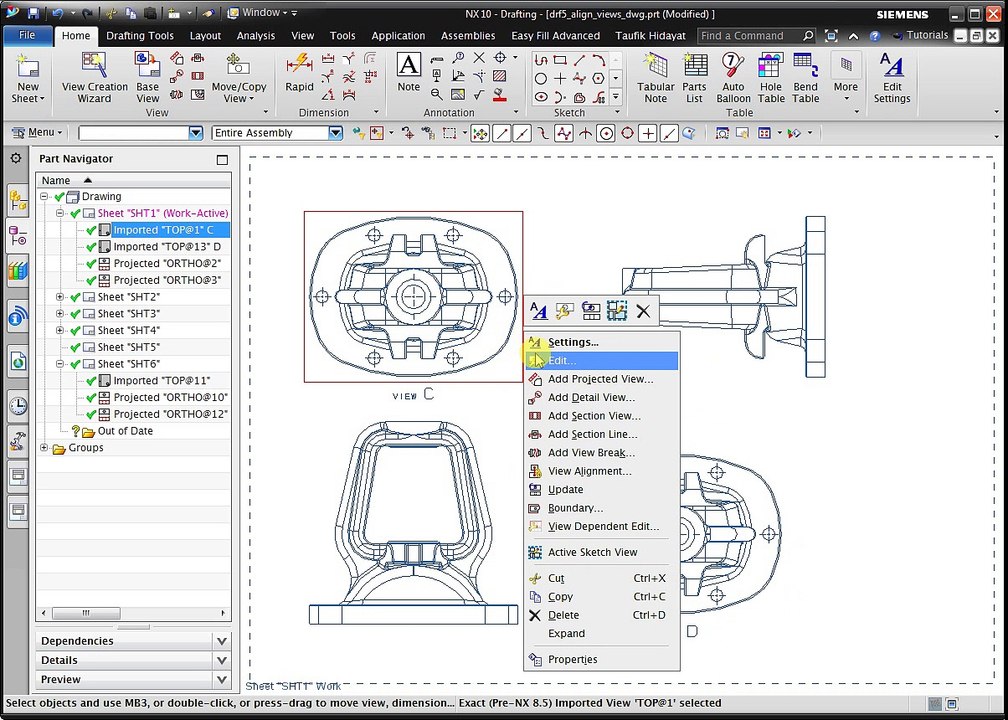Toggle checkmark of Projected "ORTHO@10"
Screen dimensions: 1008x720
[x=91, y=397]
